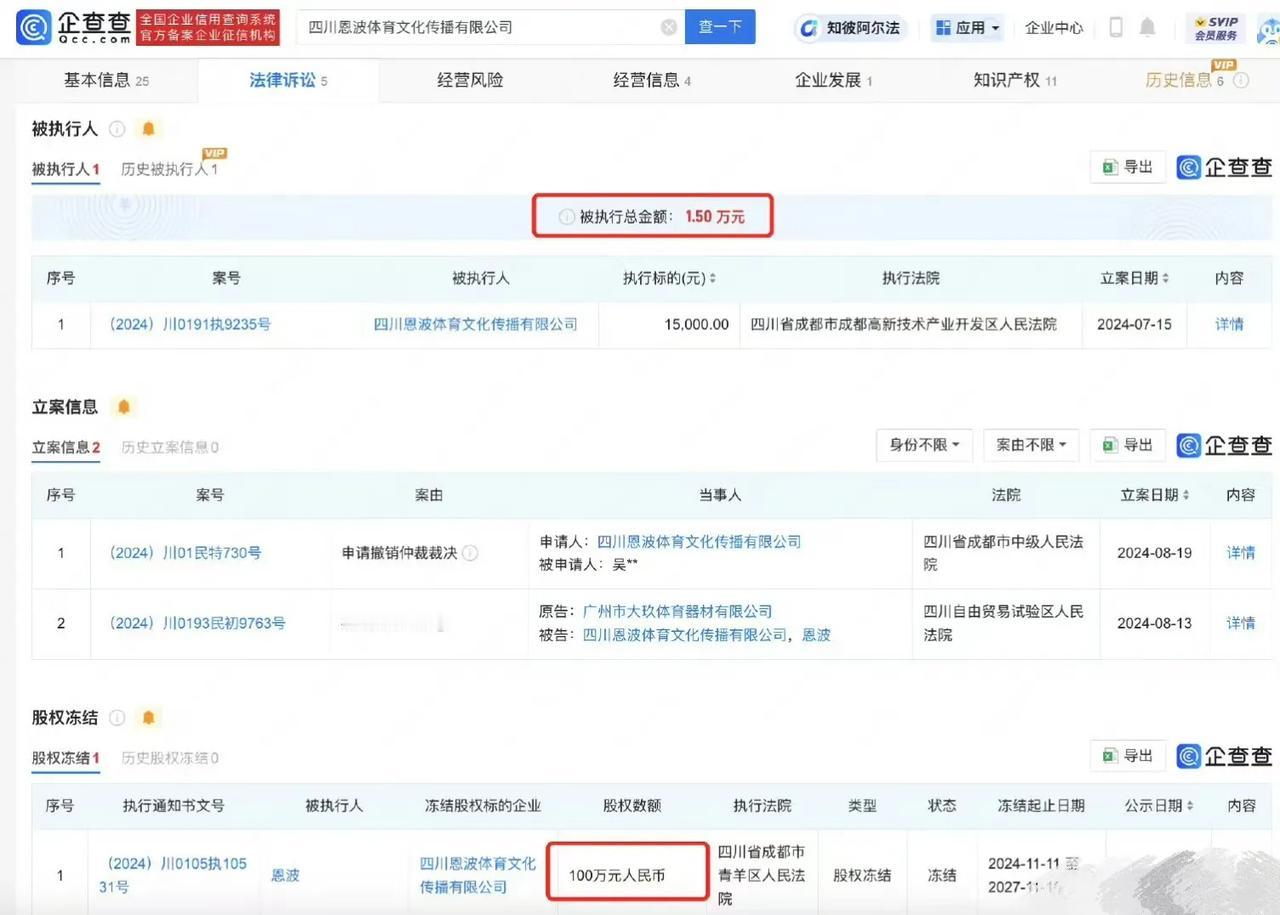Open notice (2024)川0105执10531号
This screenshot has width=1280, height=915.
pyautogui.click(x=172, y=875)
